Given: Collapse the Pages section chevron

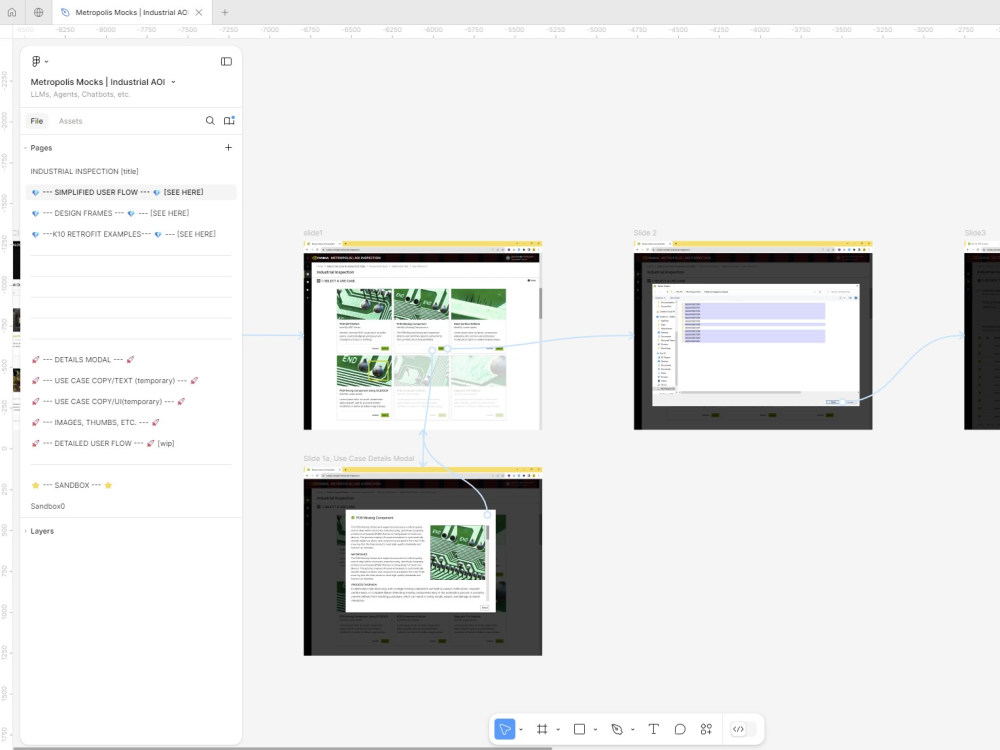Looking at the screenshot, I should 26,148.
